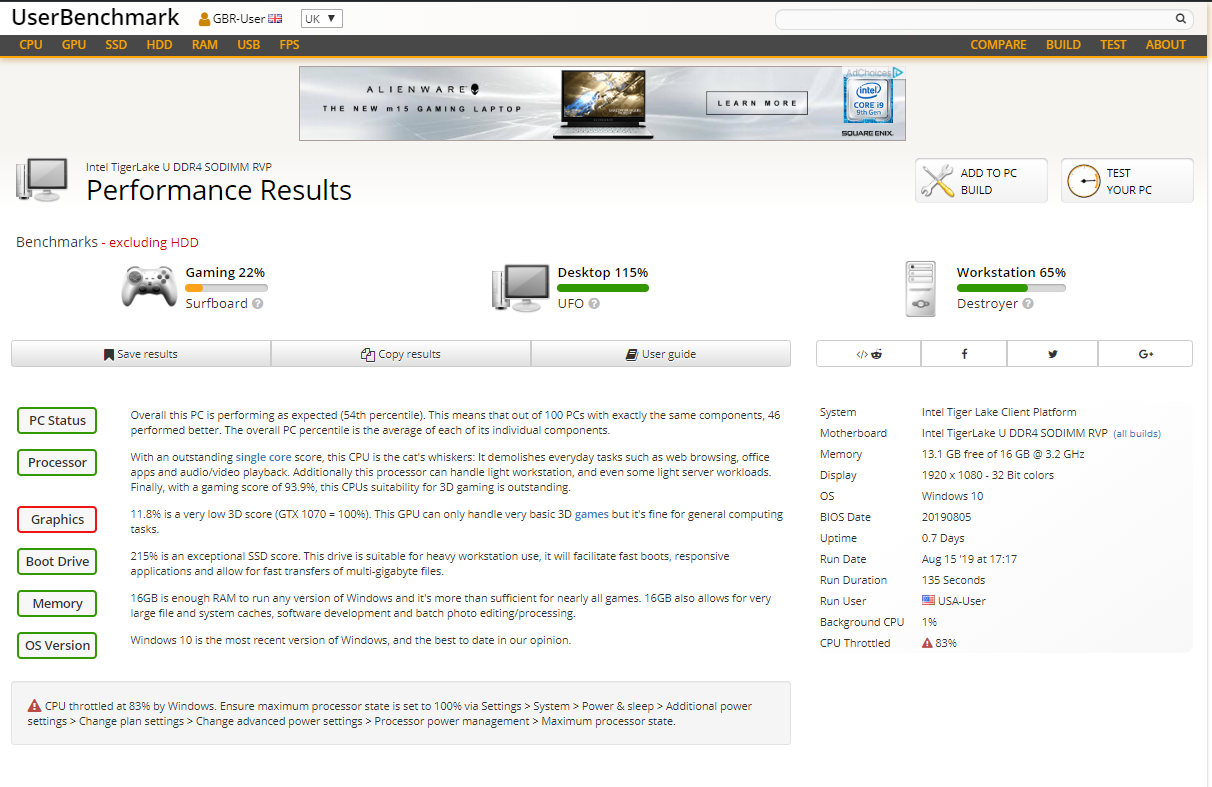Click the gaming controller icon
The height and width of the screenshot is (787, 1212).
click(x=149, y=286)
